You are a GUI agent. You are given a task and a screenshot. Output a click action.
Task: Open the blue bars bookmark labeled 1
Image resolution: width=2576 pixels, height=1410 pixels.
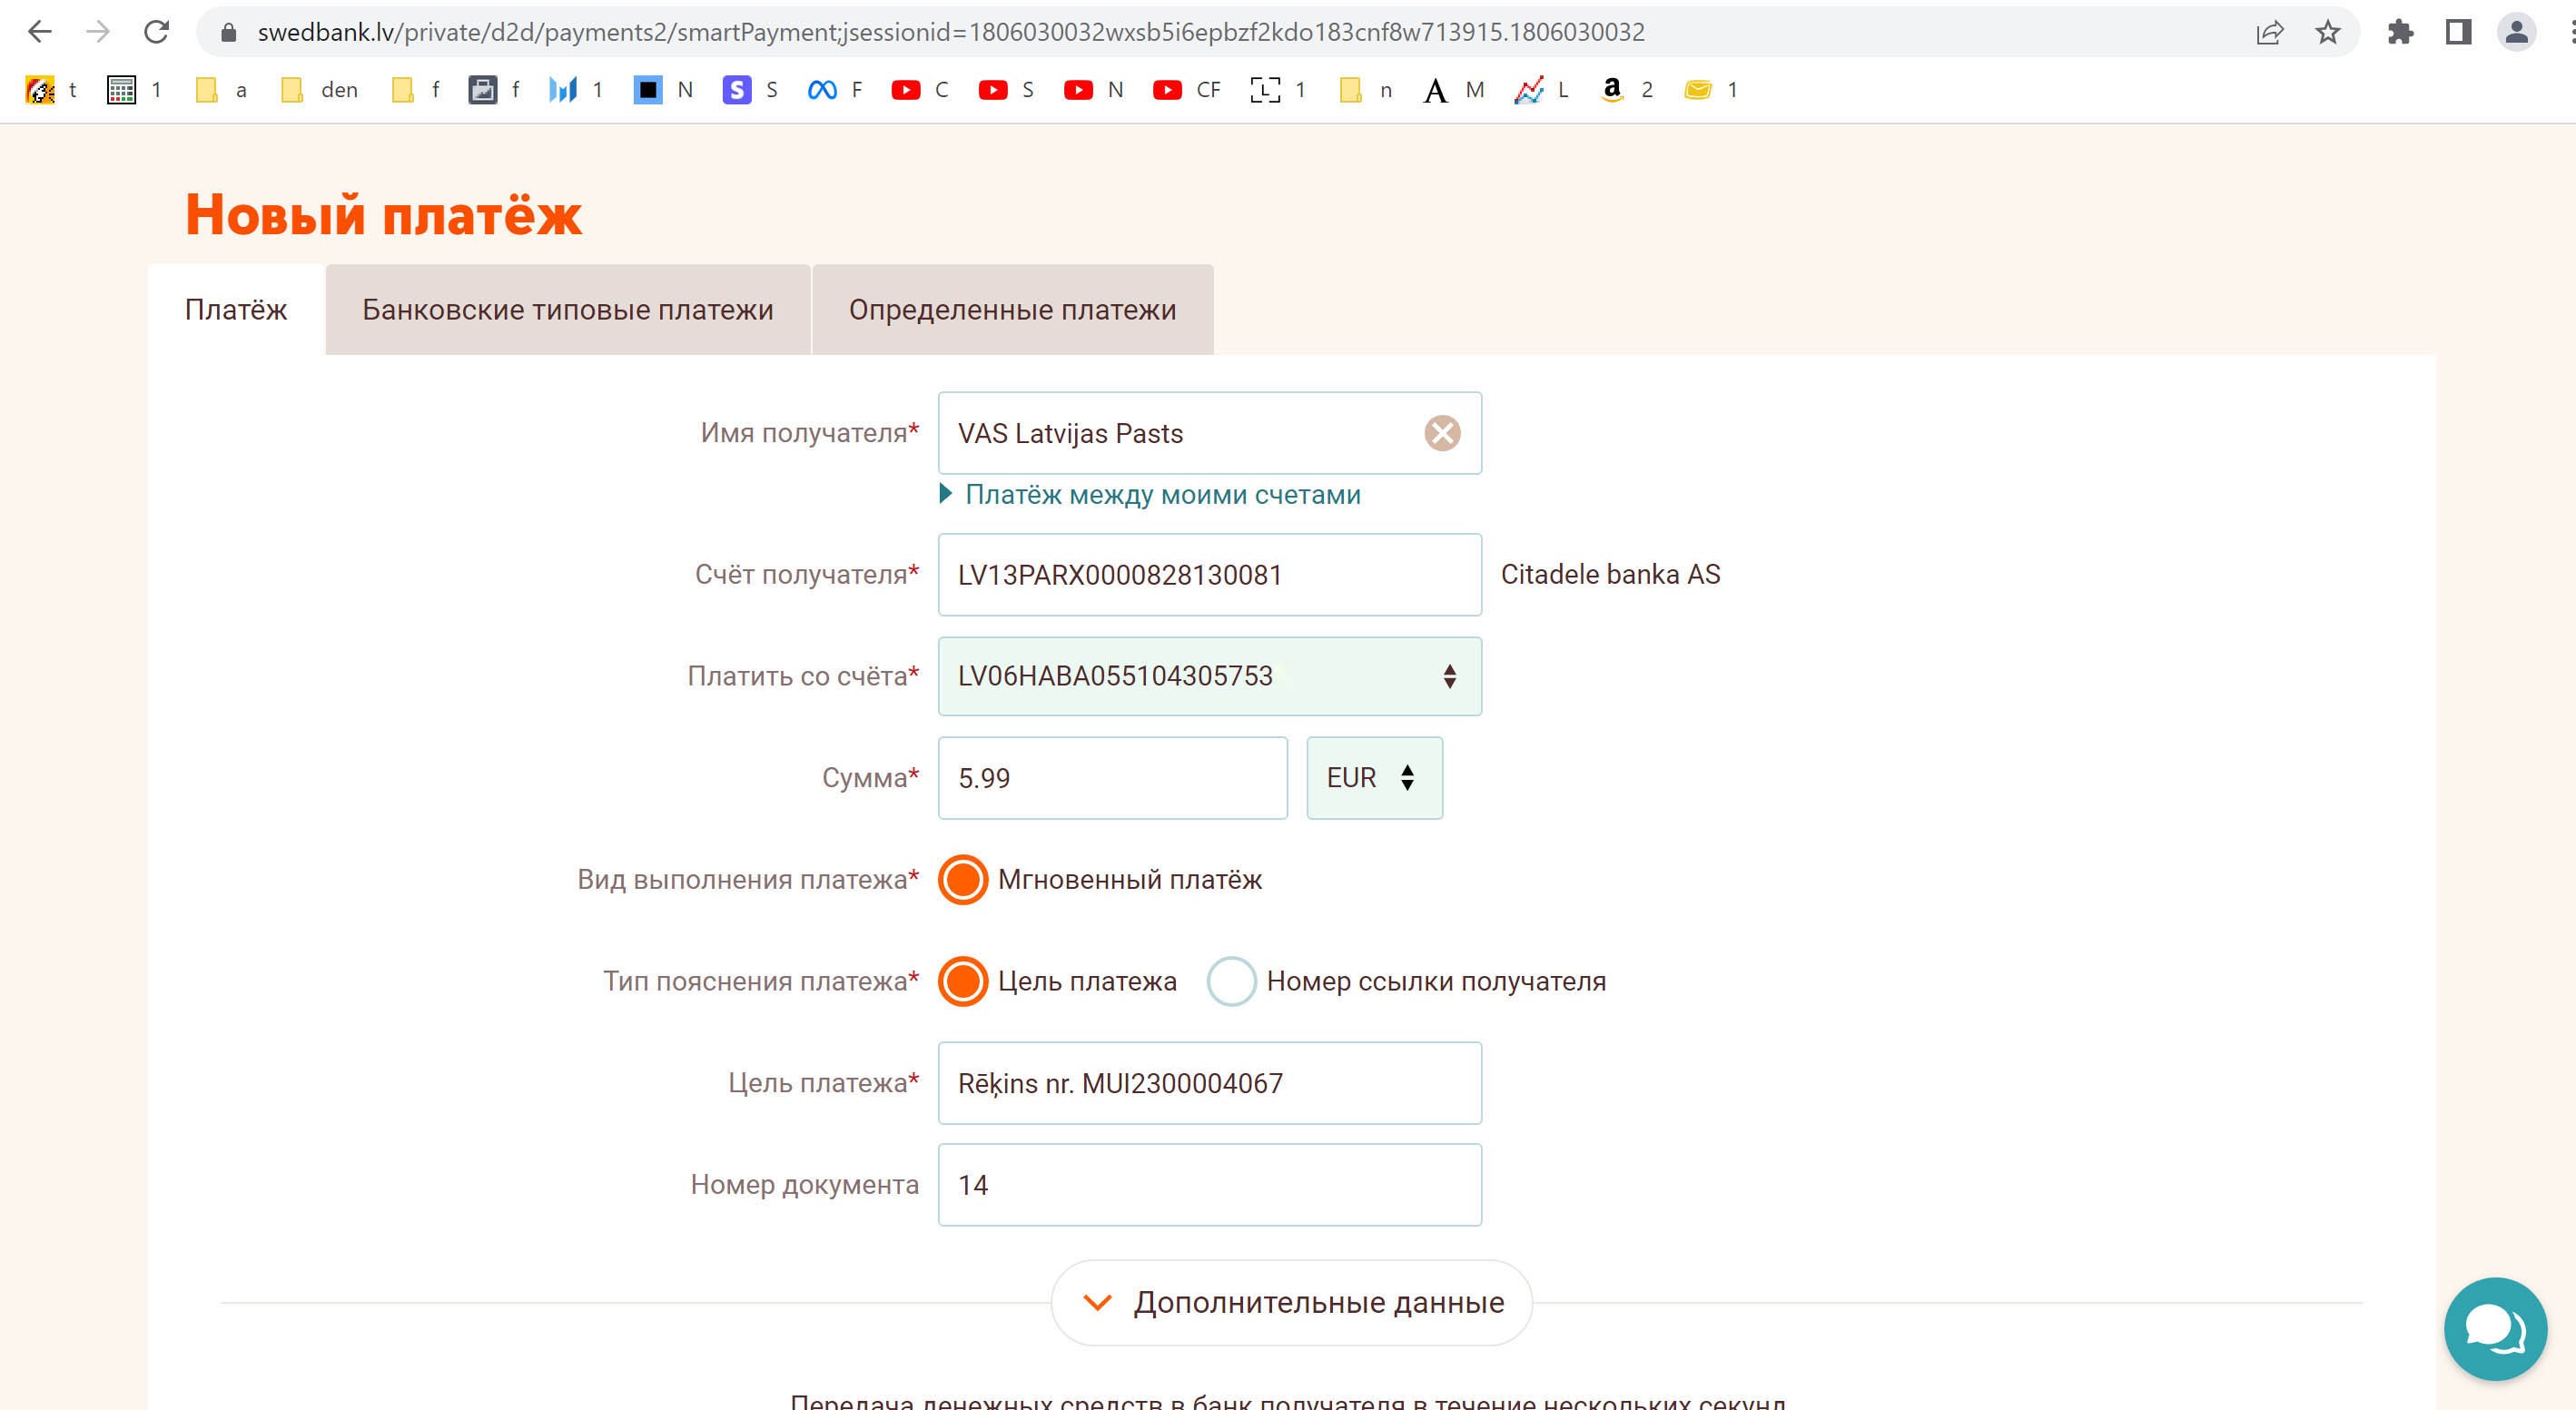tap(577, 90)
